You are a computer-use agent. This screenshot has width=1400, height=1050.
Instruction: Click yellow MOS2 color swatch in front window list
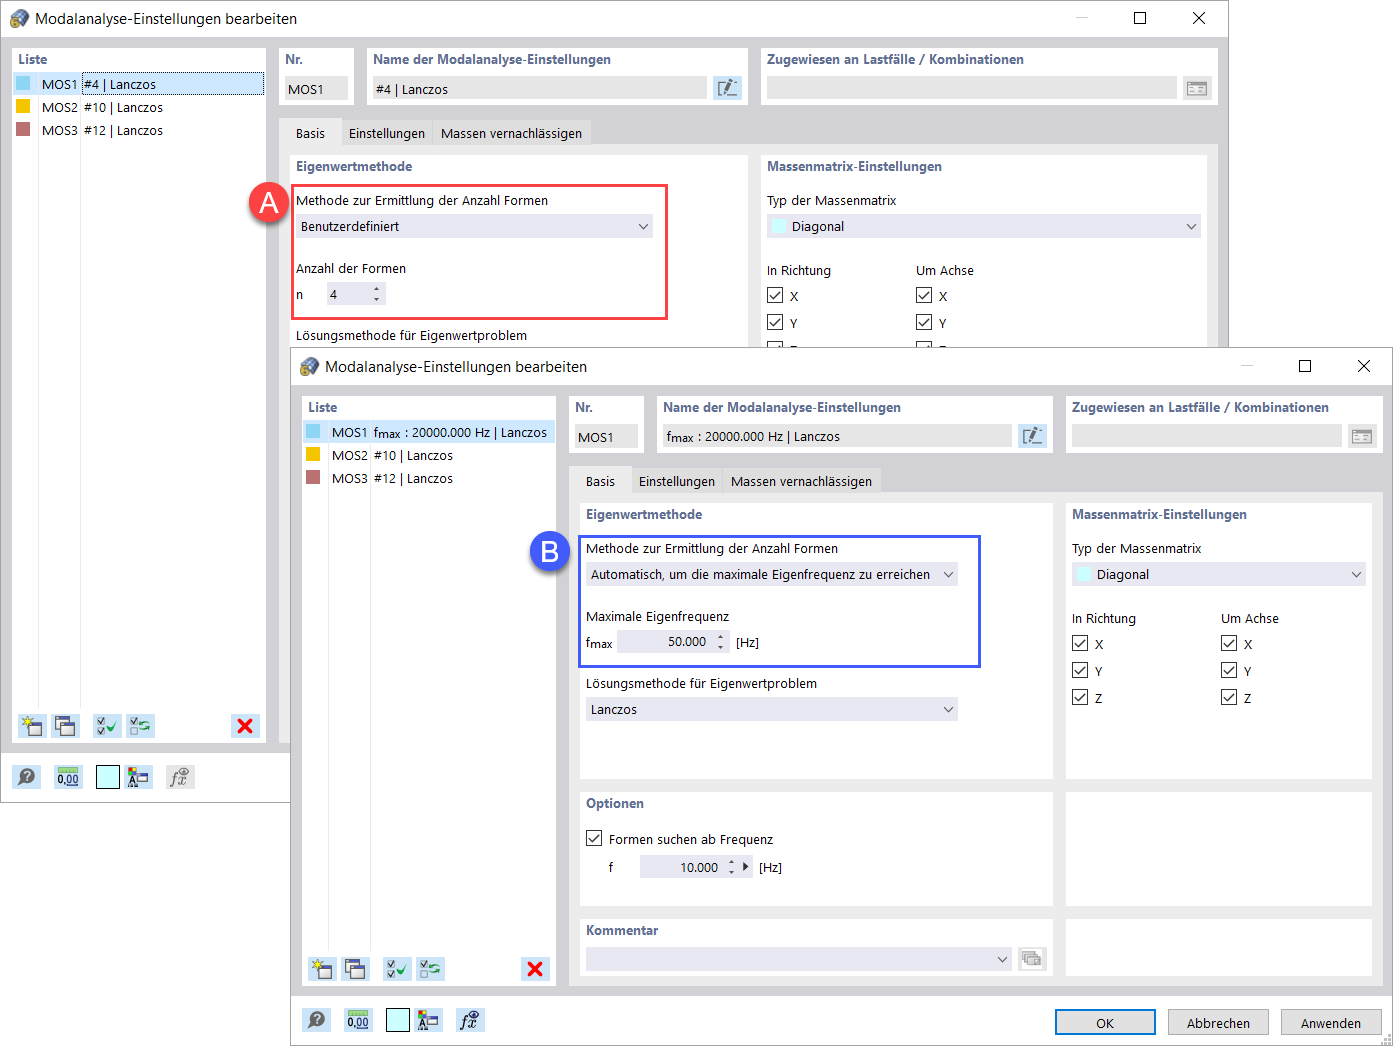[x=313, y=455]
